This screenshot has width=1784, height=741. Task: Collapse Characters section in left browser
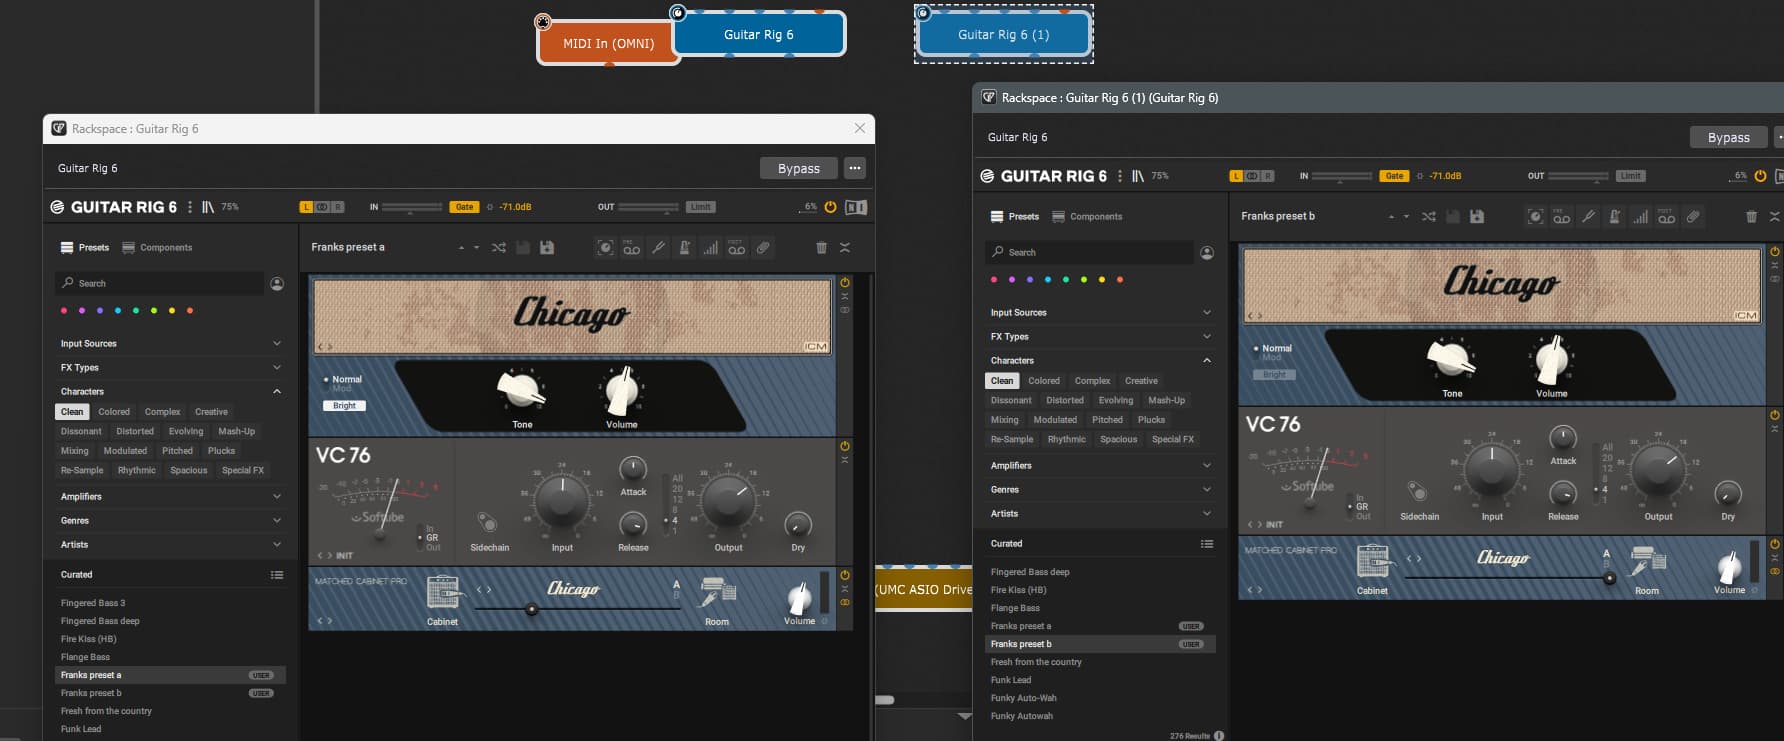click(x=171, y=392)
